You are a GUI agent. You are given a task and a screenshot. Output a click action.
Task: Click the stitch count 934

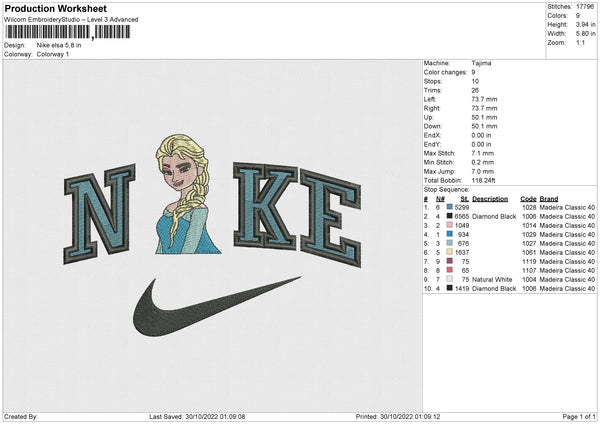click(463, 234)
